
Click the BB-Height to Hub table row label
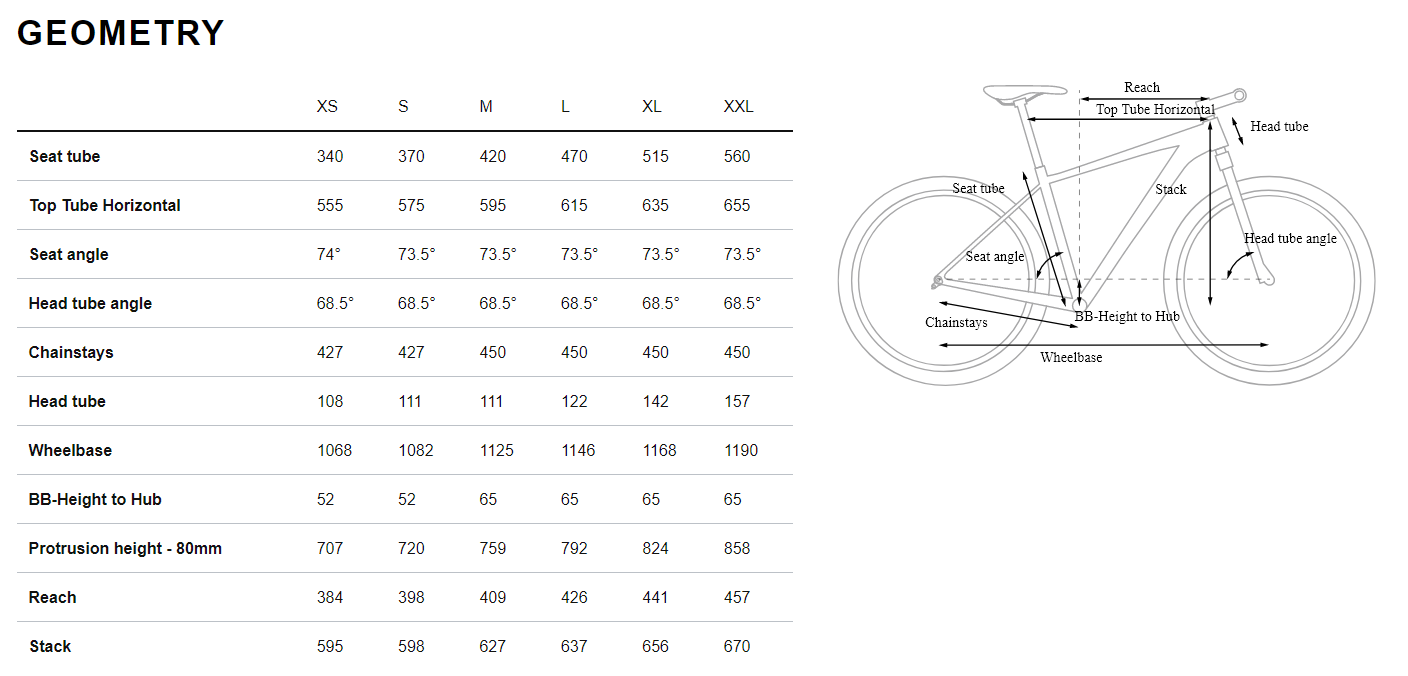[x=95, y=499]
